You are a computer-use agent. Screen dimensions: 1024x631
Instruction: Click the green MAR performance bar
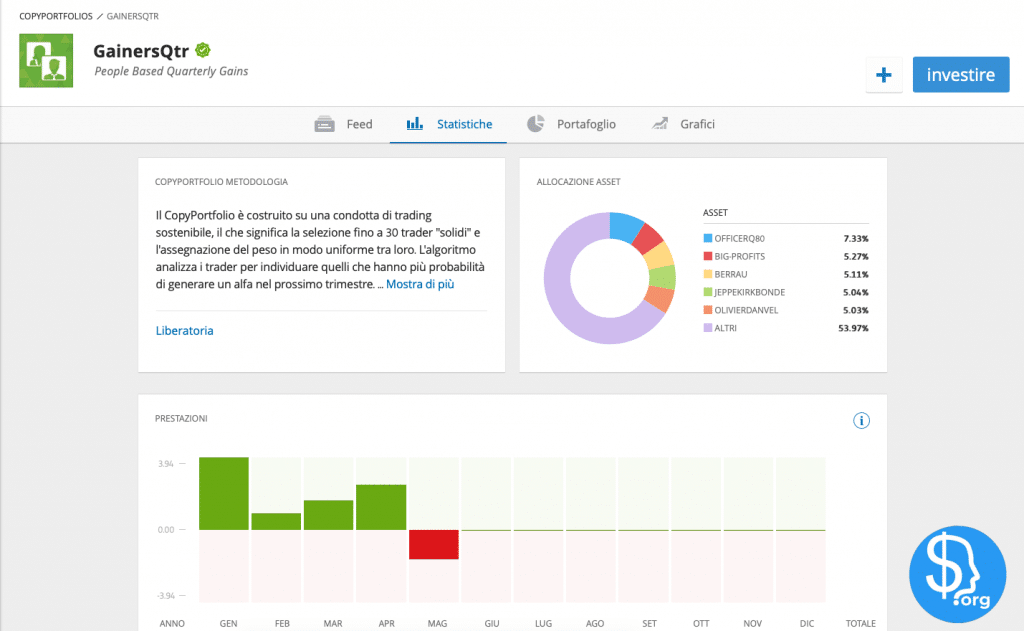tap(328, 515)
